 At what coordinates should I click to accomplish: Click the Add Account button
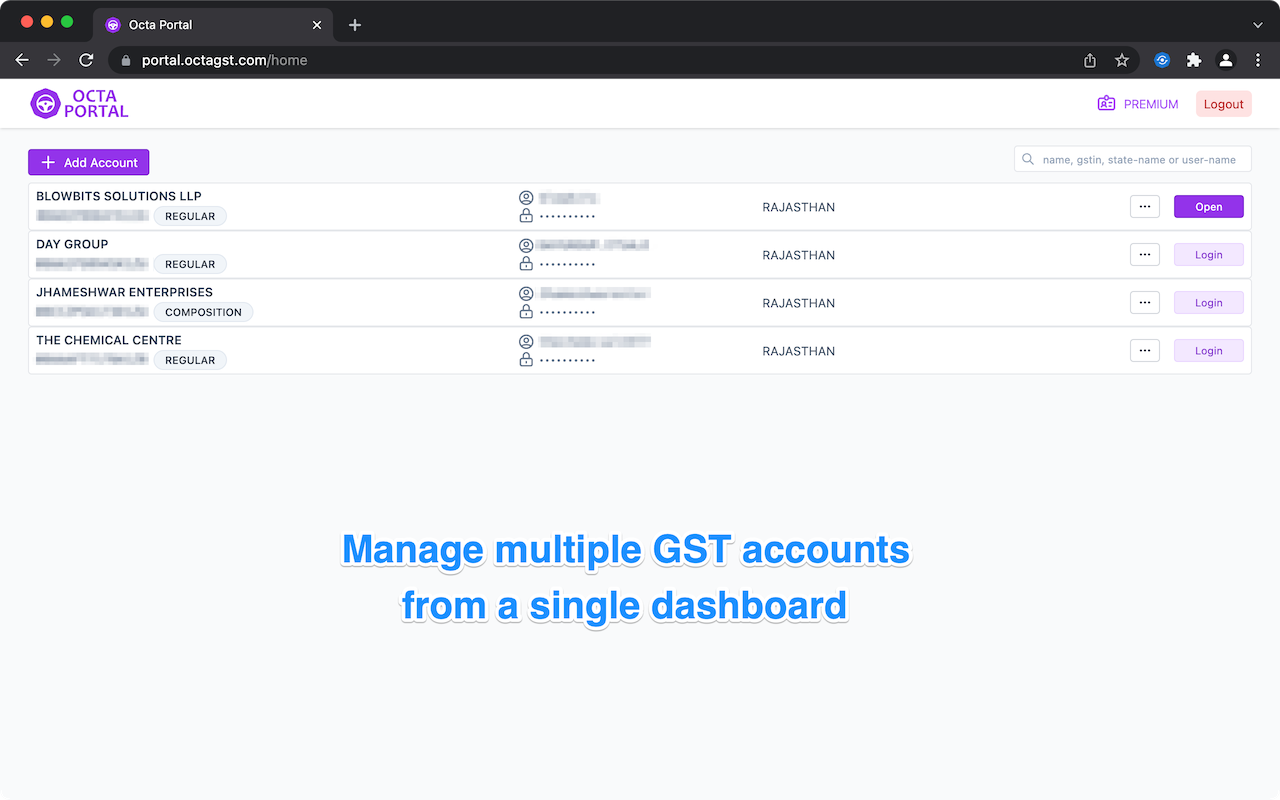click(x=89, y=162)
